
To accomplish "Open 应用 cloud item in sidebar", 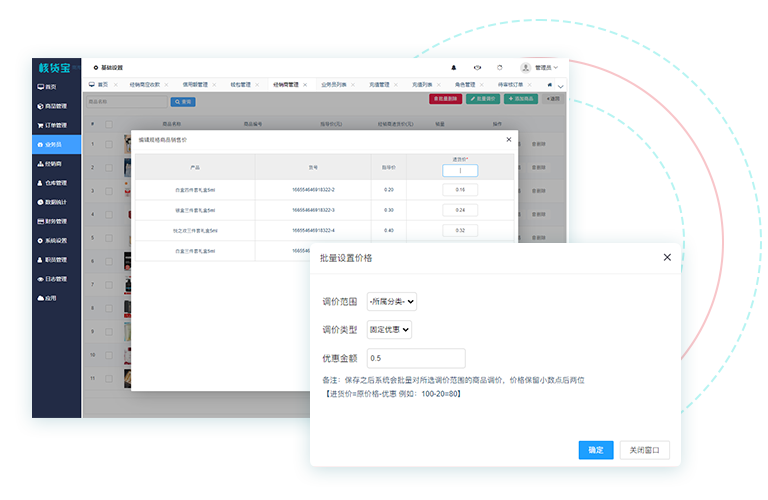I will click(48, 298).
